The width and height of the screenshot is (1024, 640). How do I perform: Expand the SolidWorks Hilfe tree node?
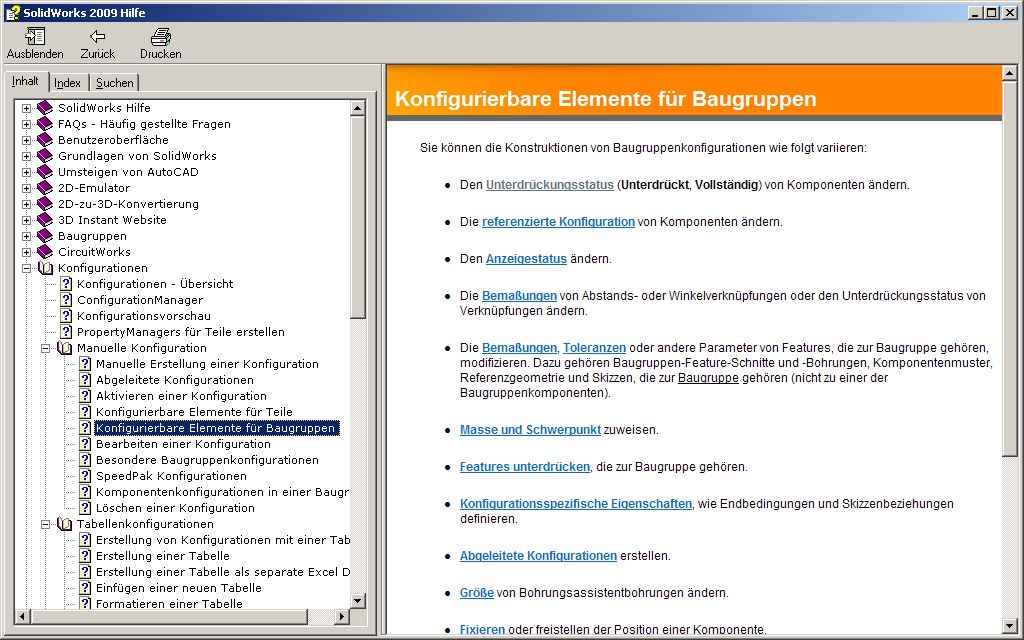(x=26, y=108)
